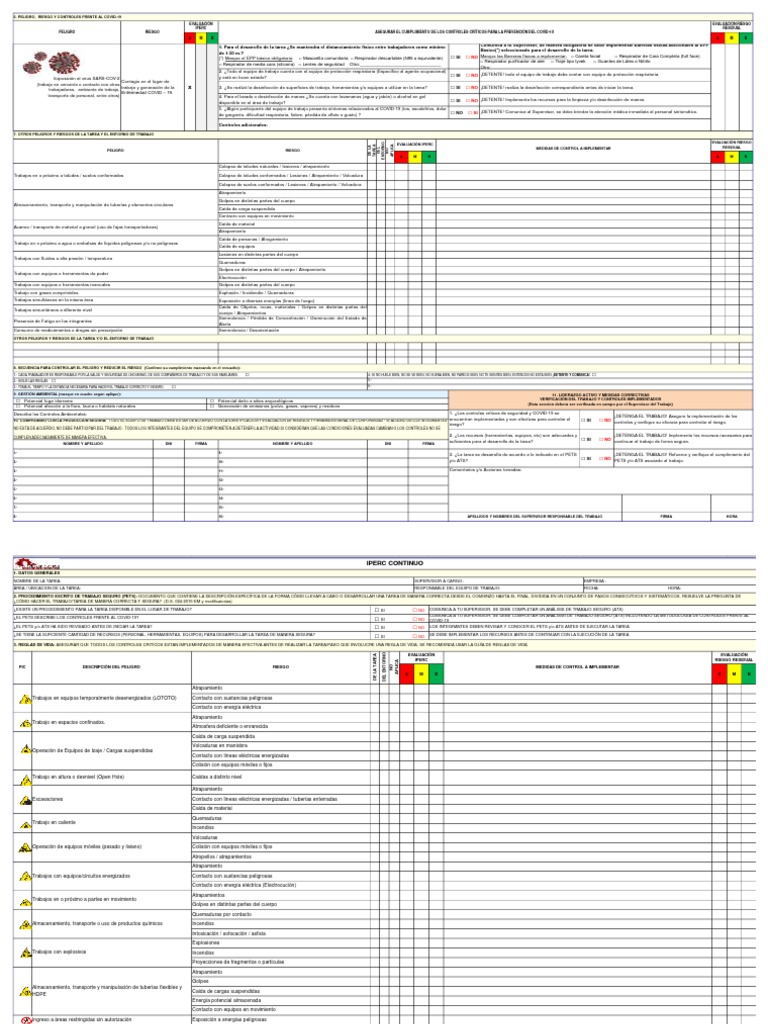The height and width of the screenshot is (1024, 768).
Task: Click the warning icon beside 'Excavaciones'
Action: [25, 799]
